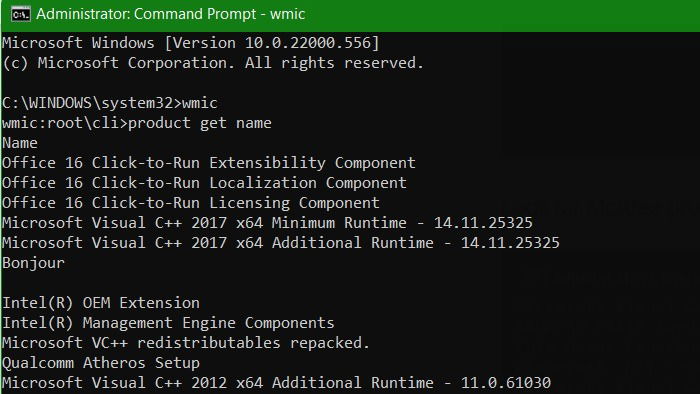Click the version number 11.0.61030

[x=506, y=383]
